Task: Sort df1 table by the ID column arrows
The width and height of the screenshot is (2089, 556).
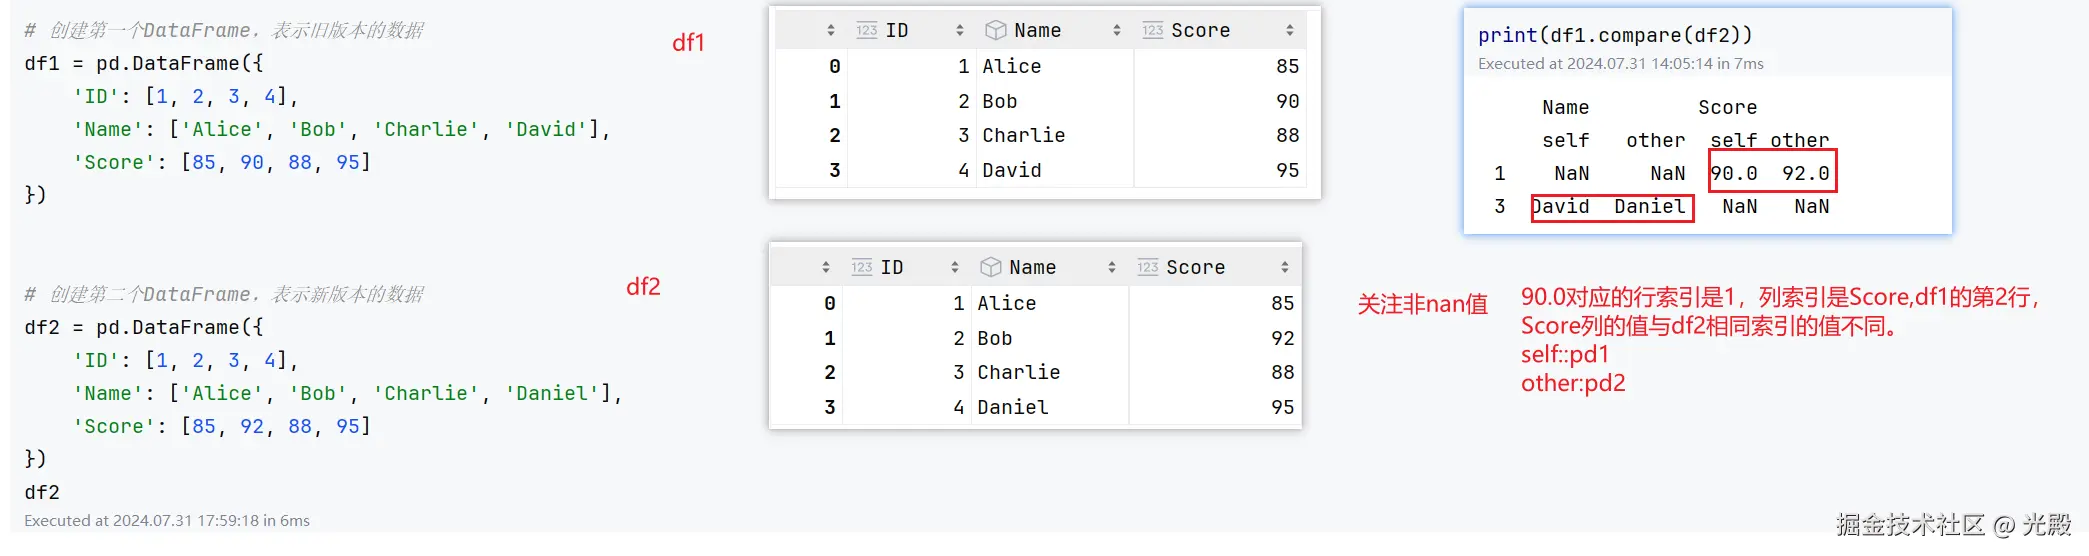Action: pyautogui.click(x=960, y=31)
